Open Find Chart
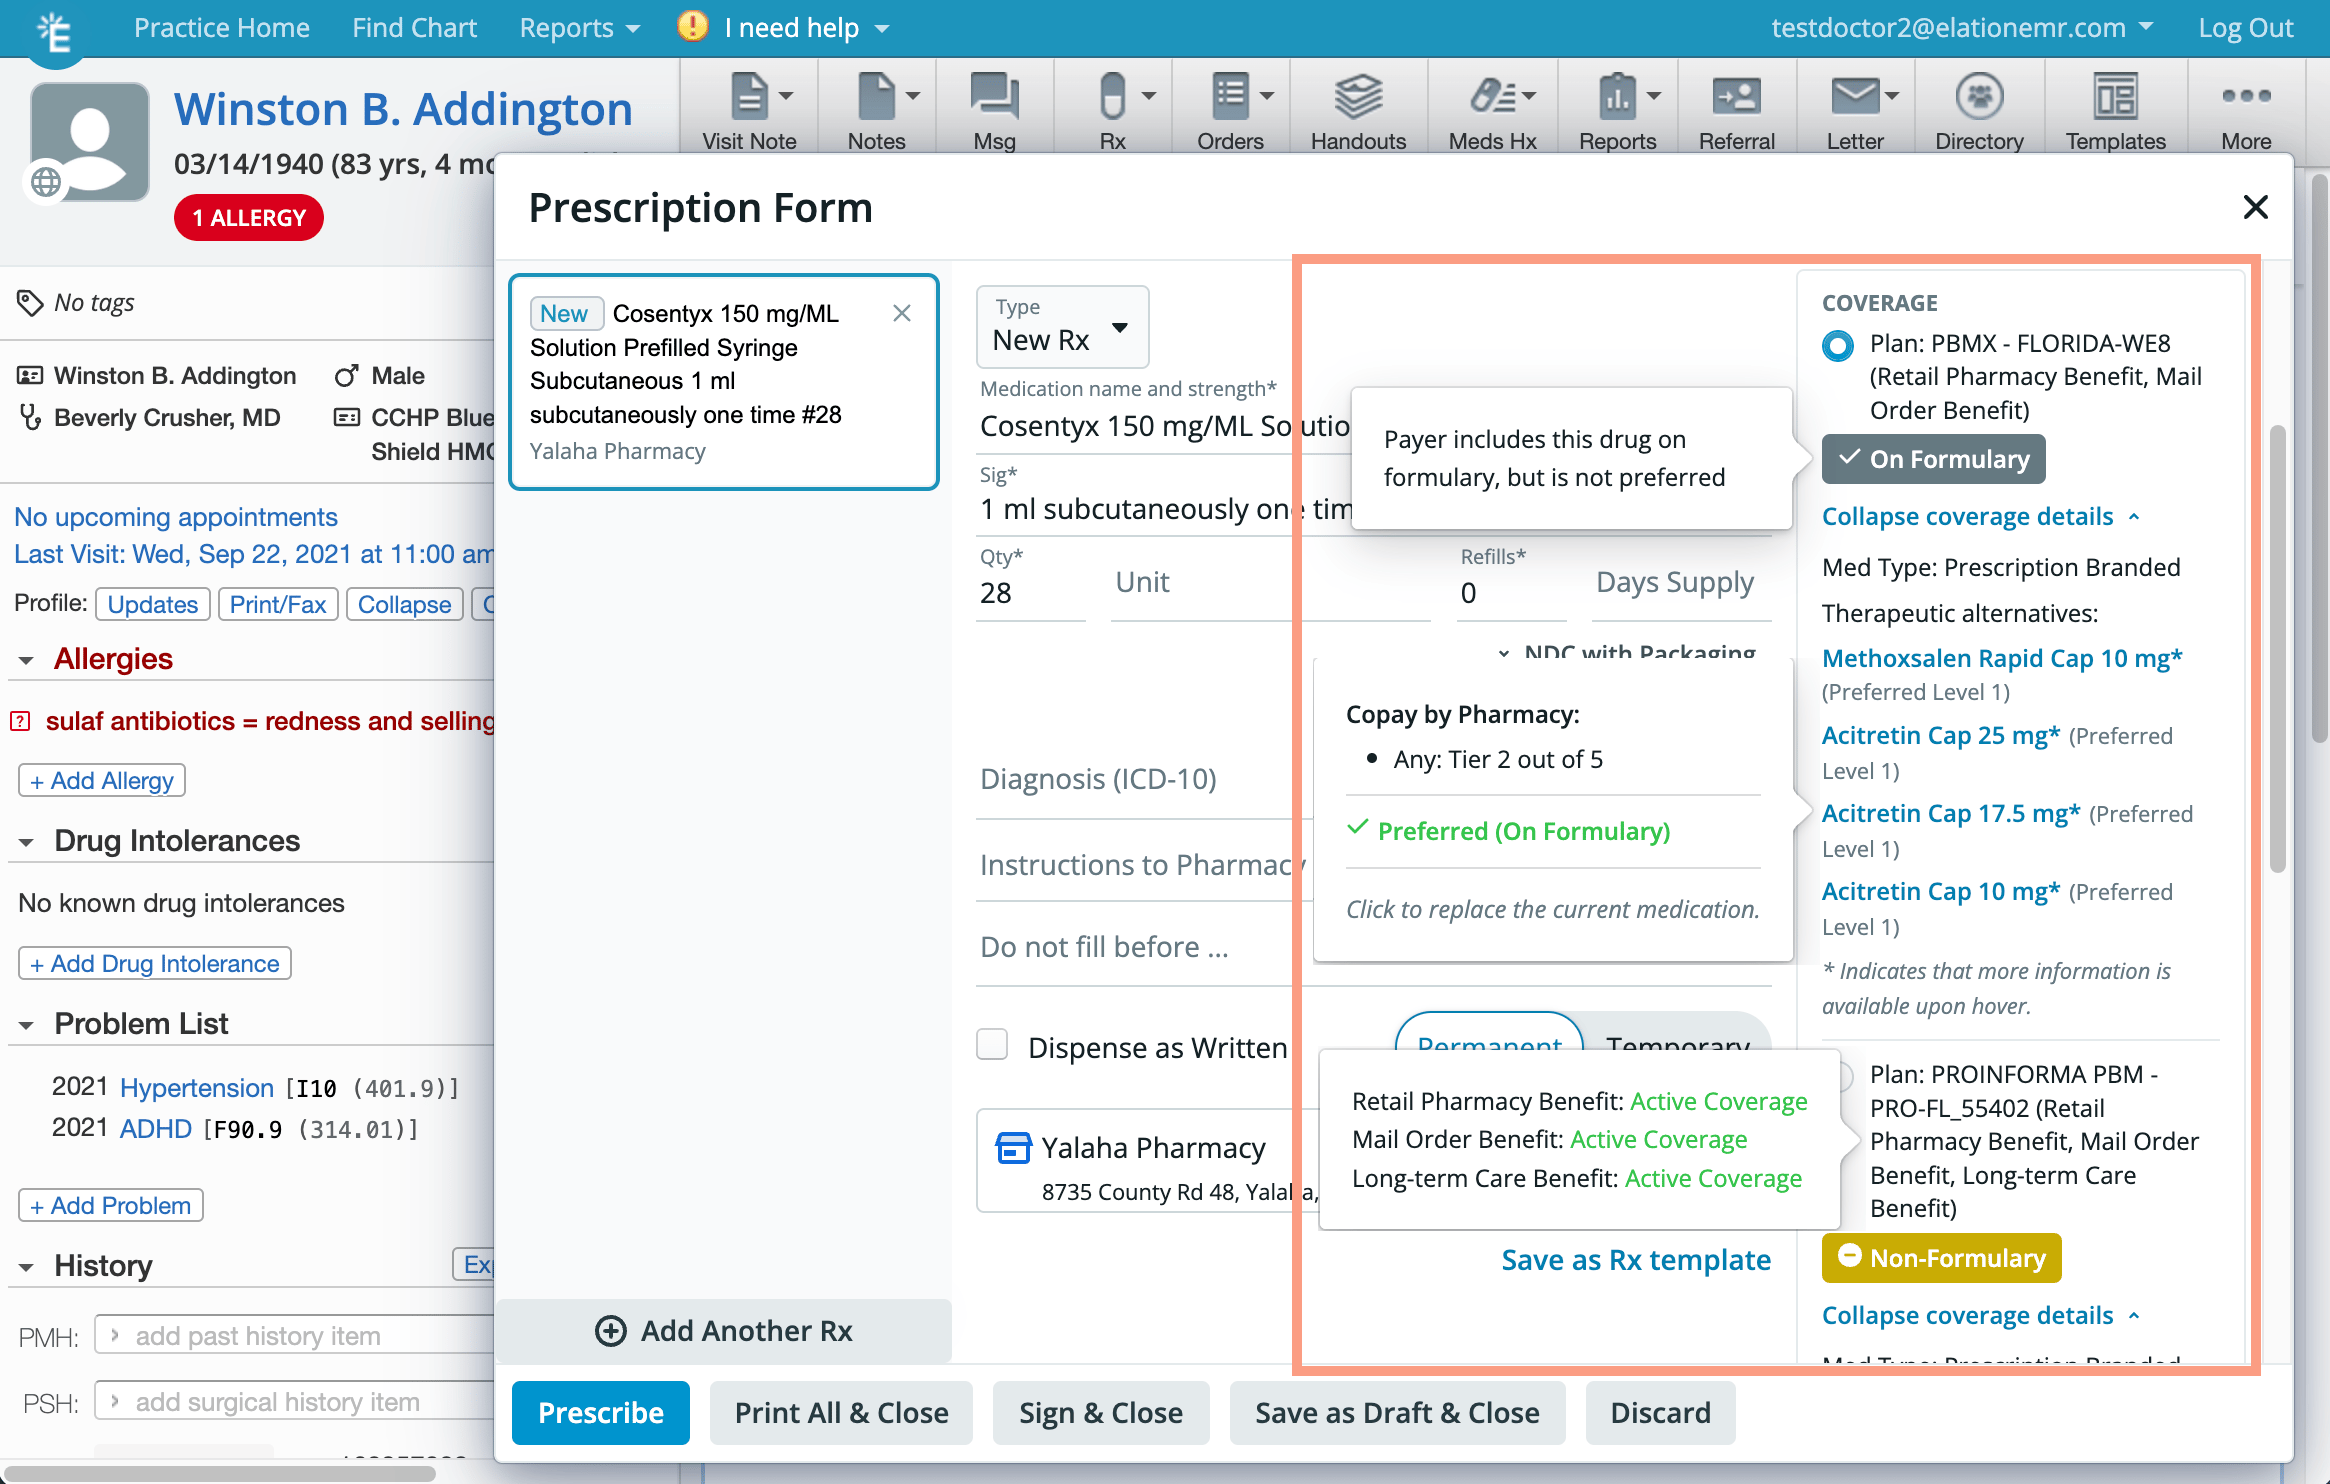2330x1484 pixels. coord(414,28)
